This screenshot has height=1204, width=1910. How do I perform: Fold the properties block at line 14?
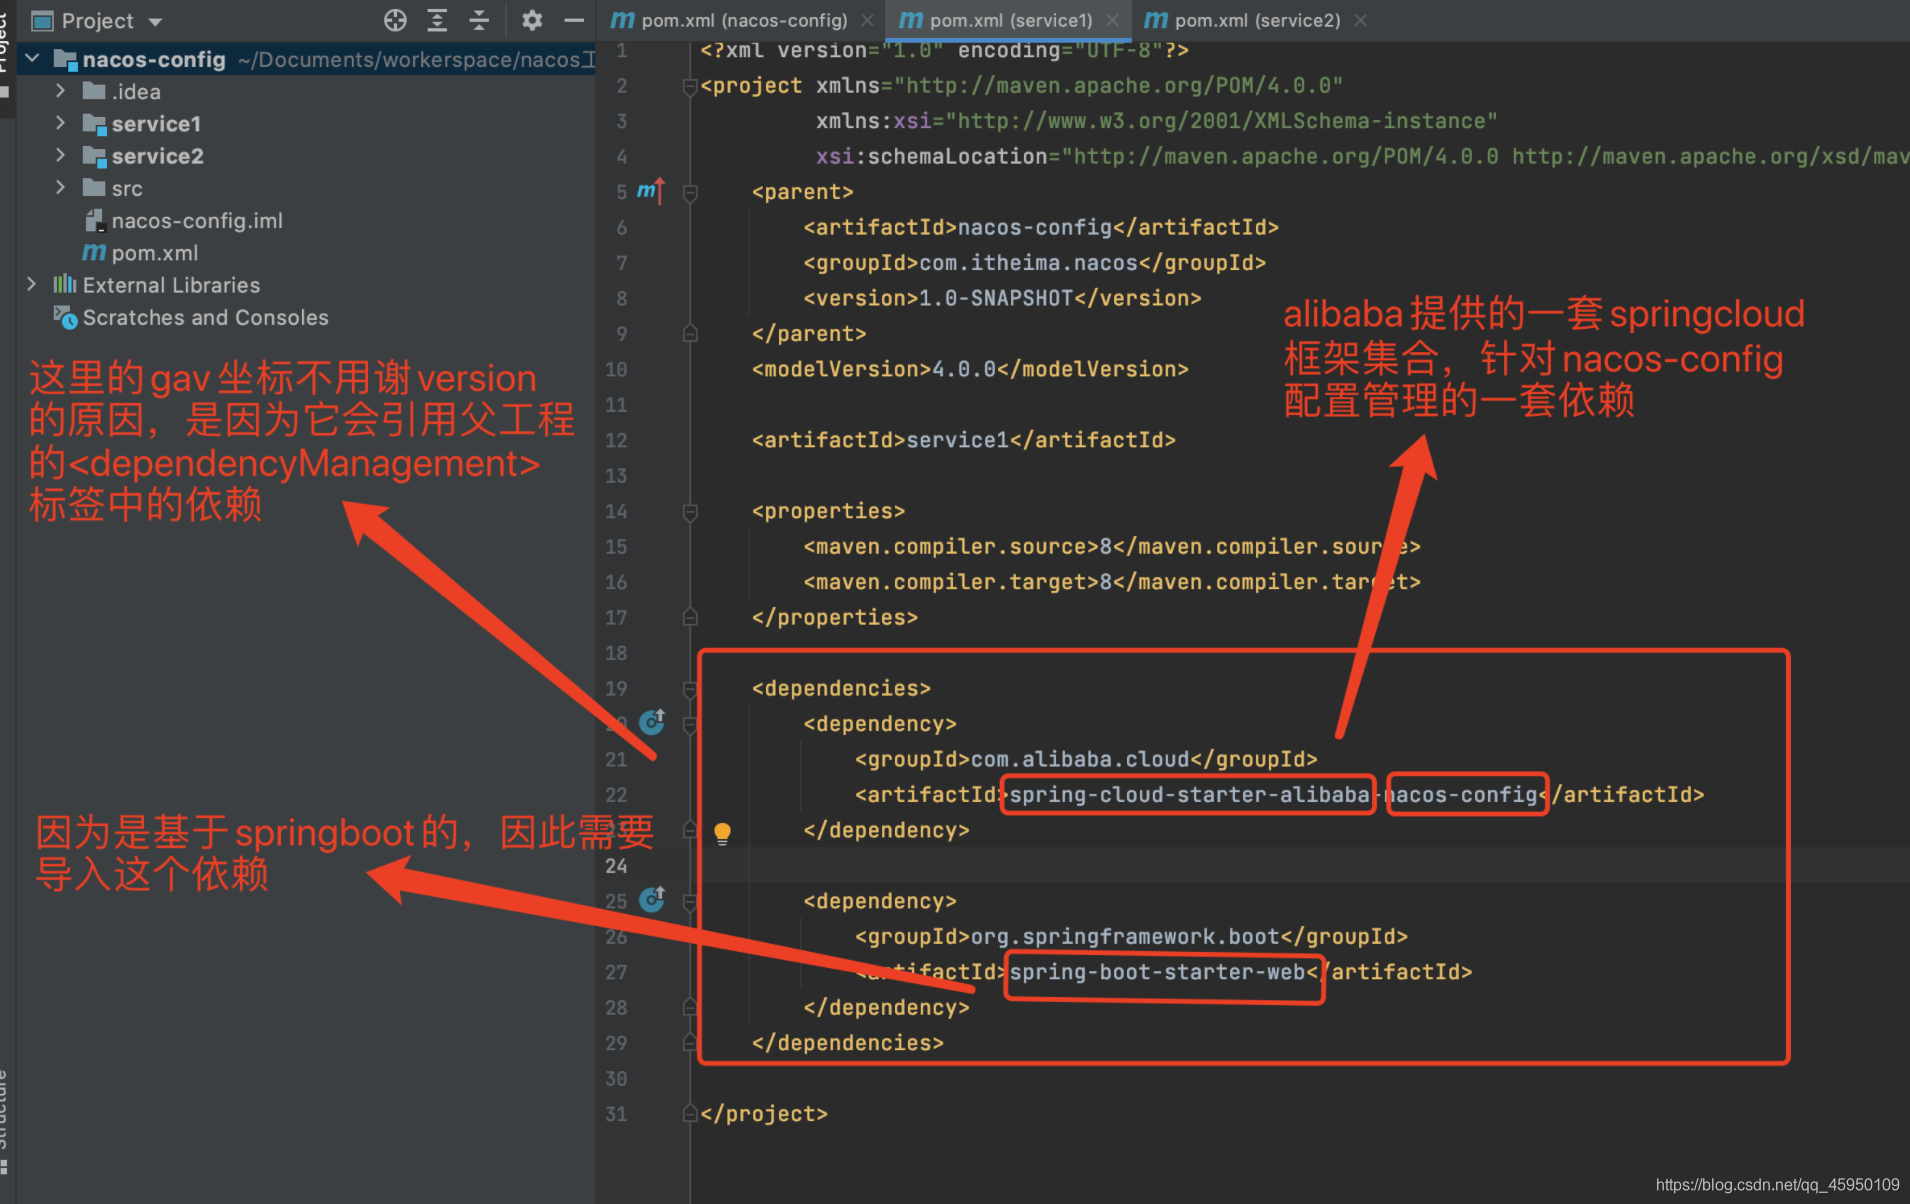pyautogui.click(x=690, y=512)
